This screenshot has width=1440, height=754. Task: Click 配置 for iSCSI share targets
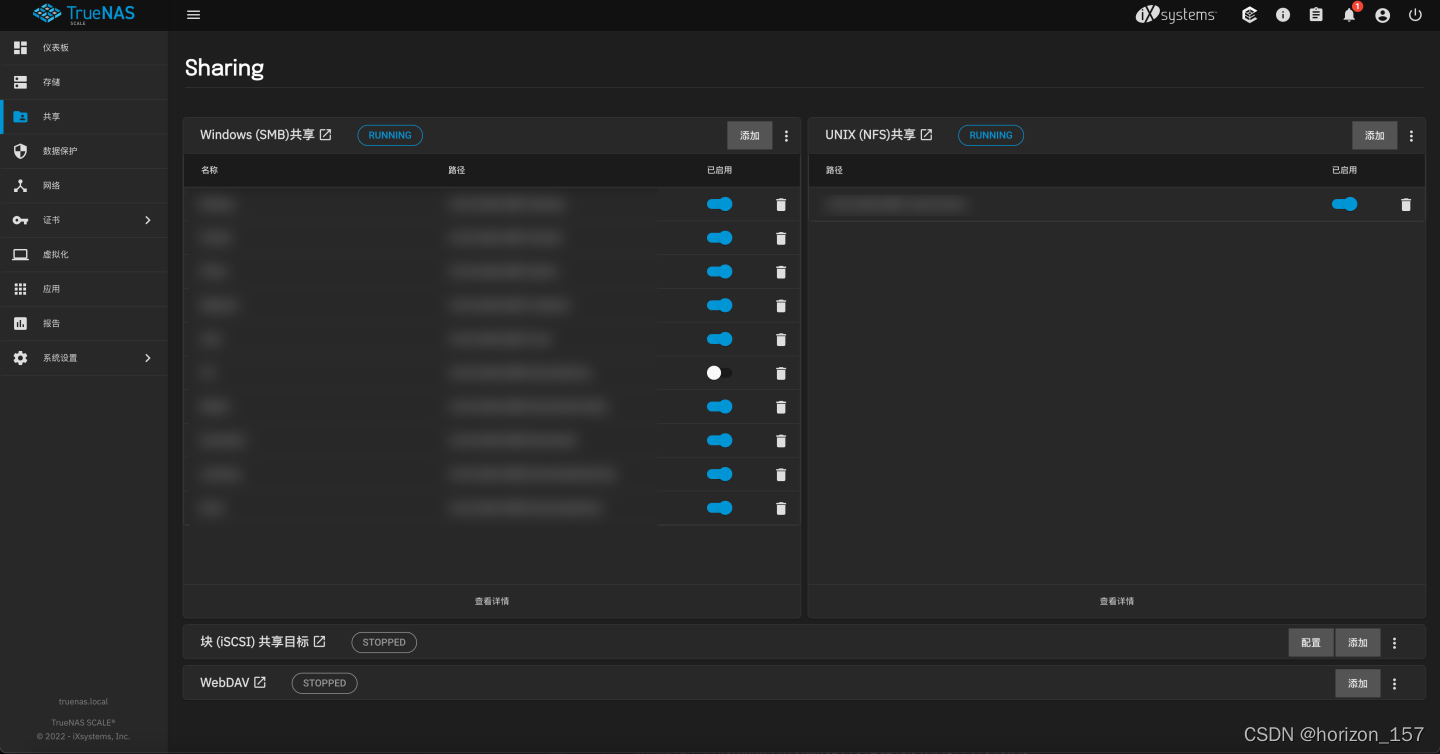coord(1311,642)
